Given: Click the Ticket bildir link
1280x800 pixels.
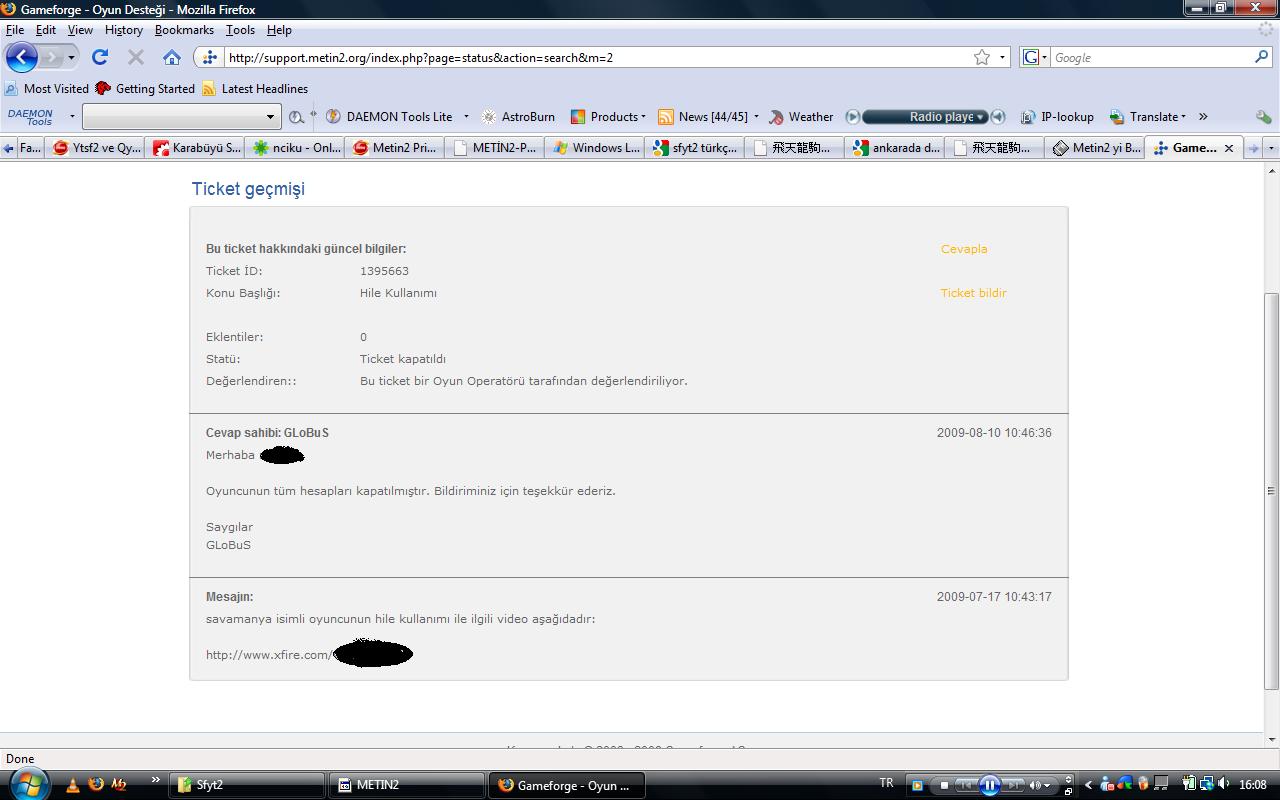Looking at the screenshot, I should [x=973, y=293].
